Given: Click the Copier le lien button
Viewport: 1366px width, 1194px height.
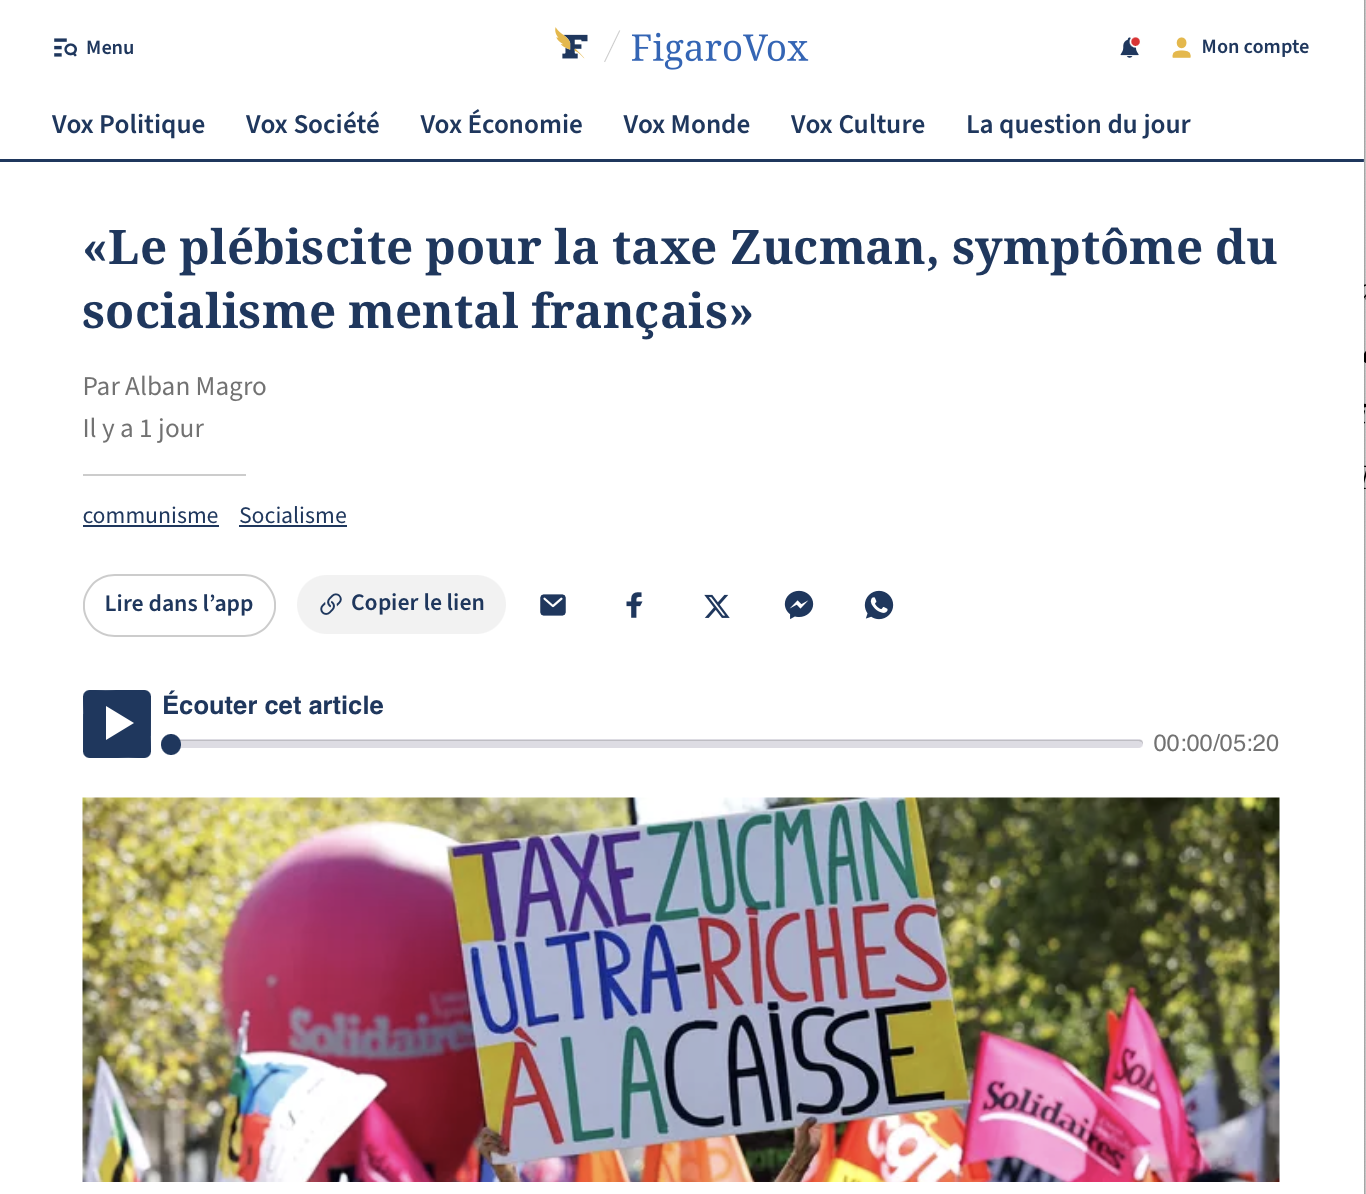Looking at the screenshot, I should (x=401, y=604).
